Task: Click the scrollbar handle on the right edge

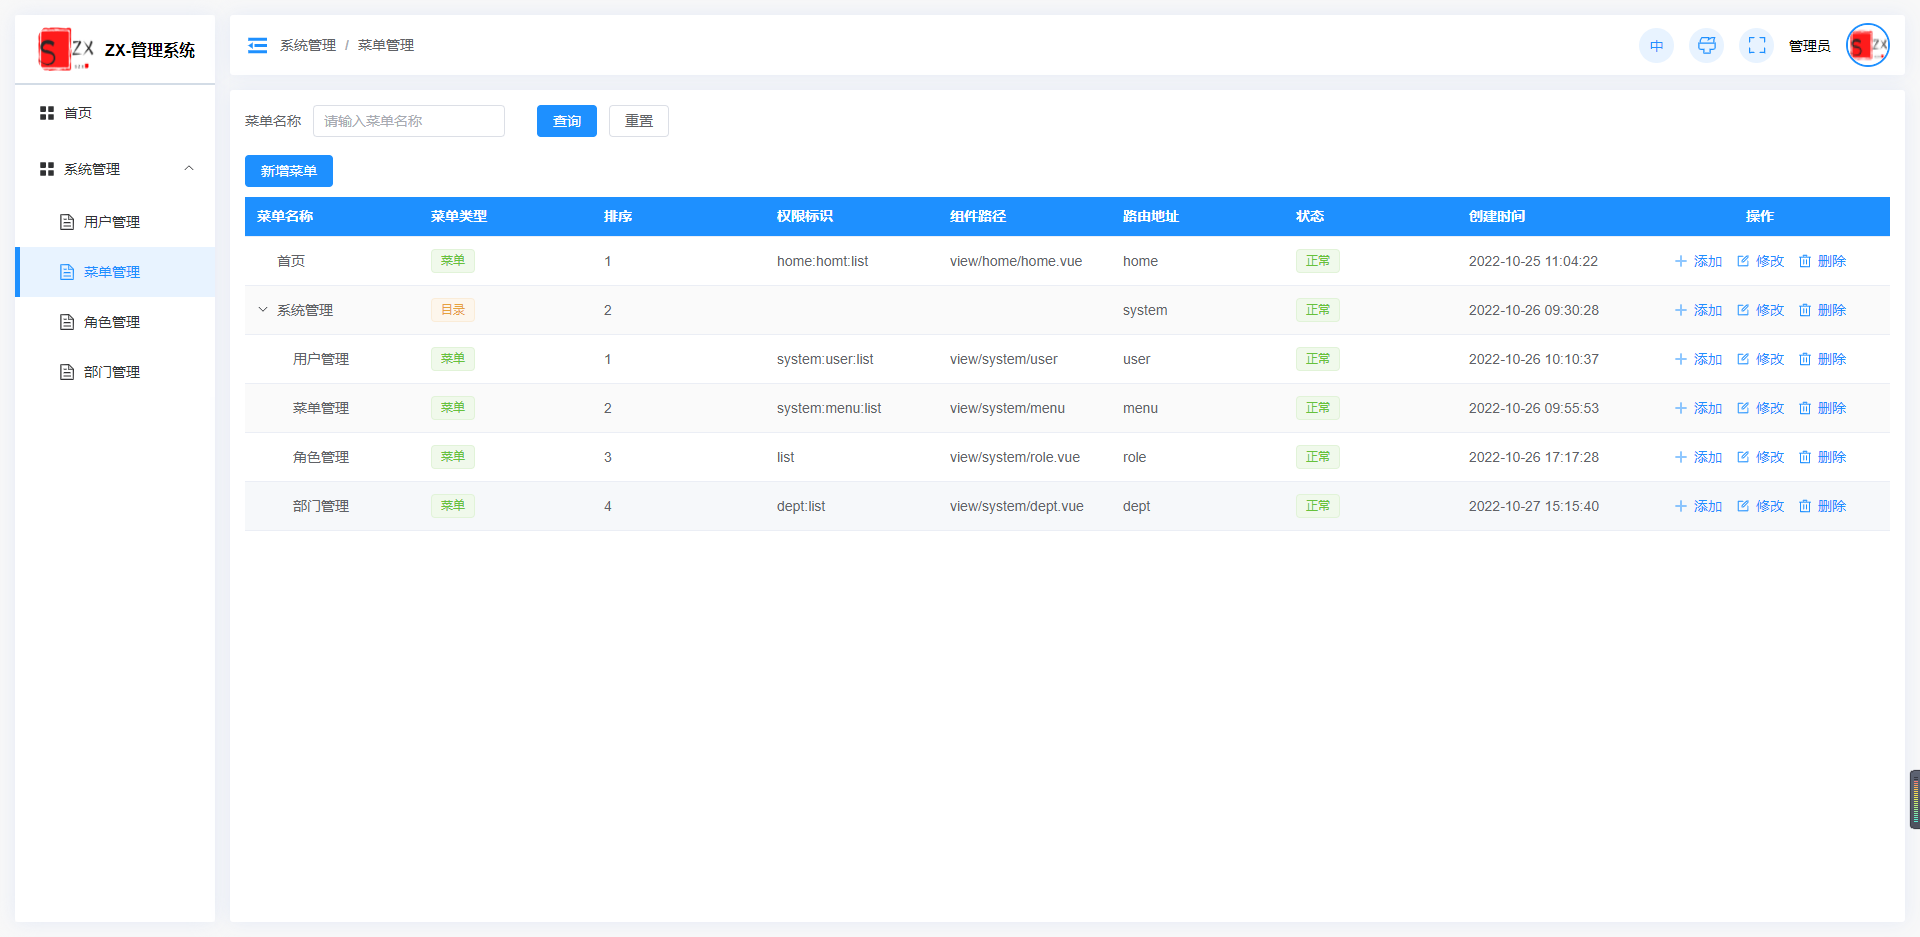Action: click(x=1914, y=799)
